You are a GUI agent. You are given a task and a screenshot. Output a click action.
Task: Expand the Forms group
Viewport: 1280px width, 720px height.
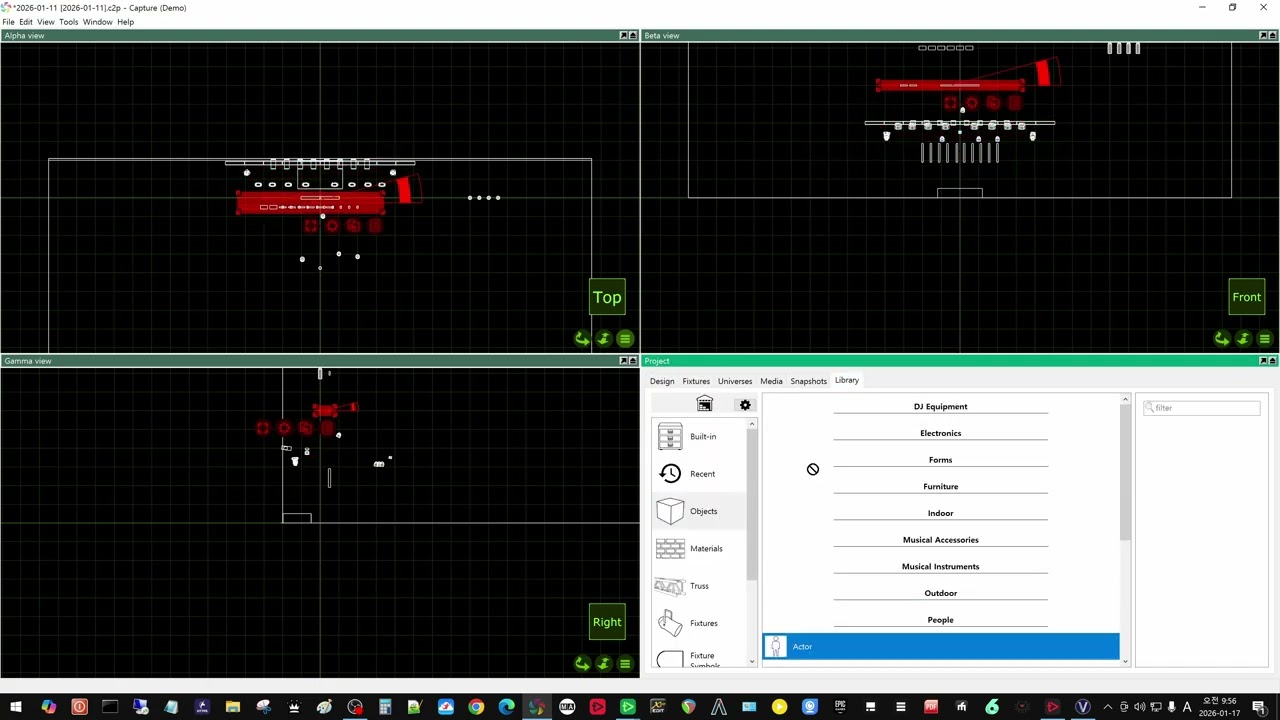point(941,460)
